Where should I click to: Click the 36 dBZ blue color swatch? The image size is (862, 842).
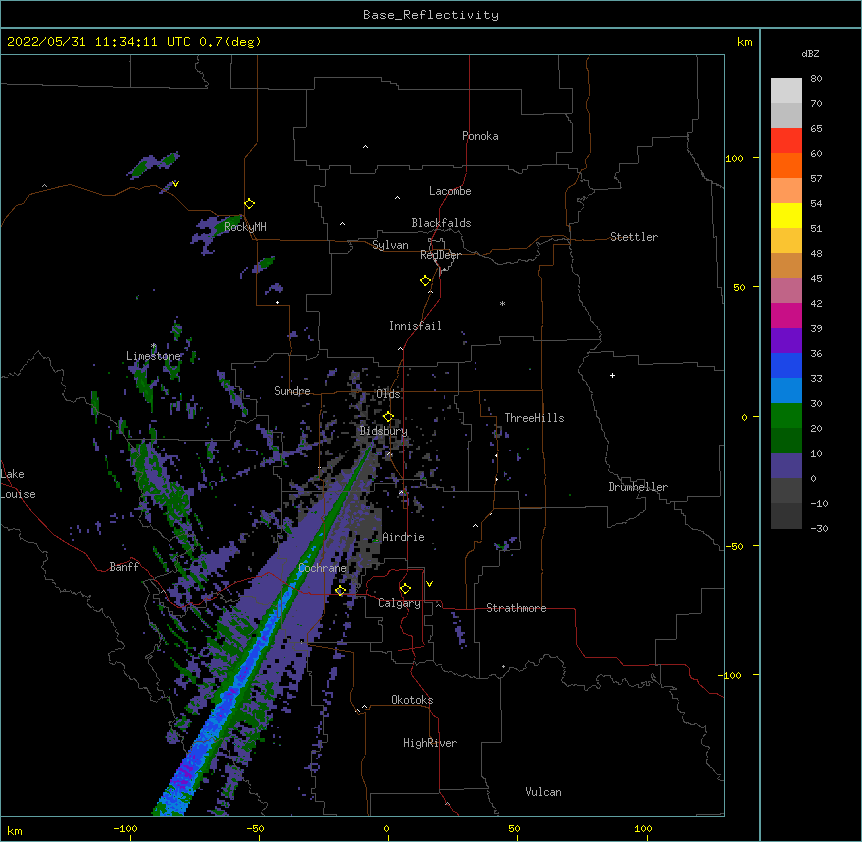(786, 365)
